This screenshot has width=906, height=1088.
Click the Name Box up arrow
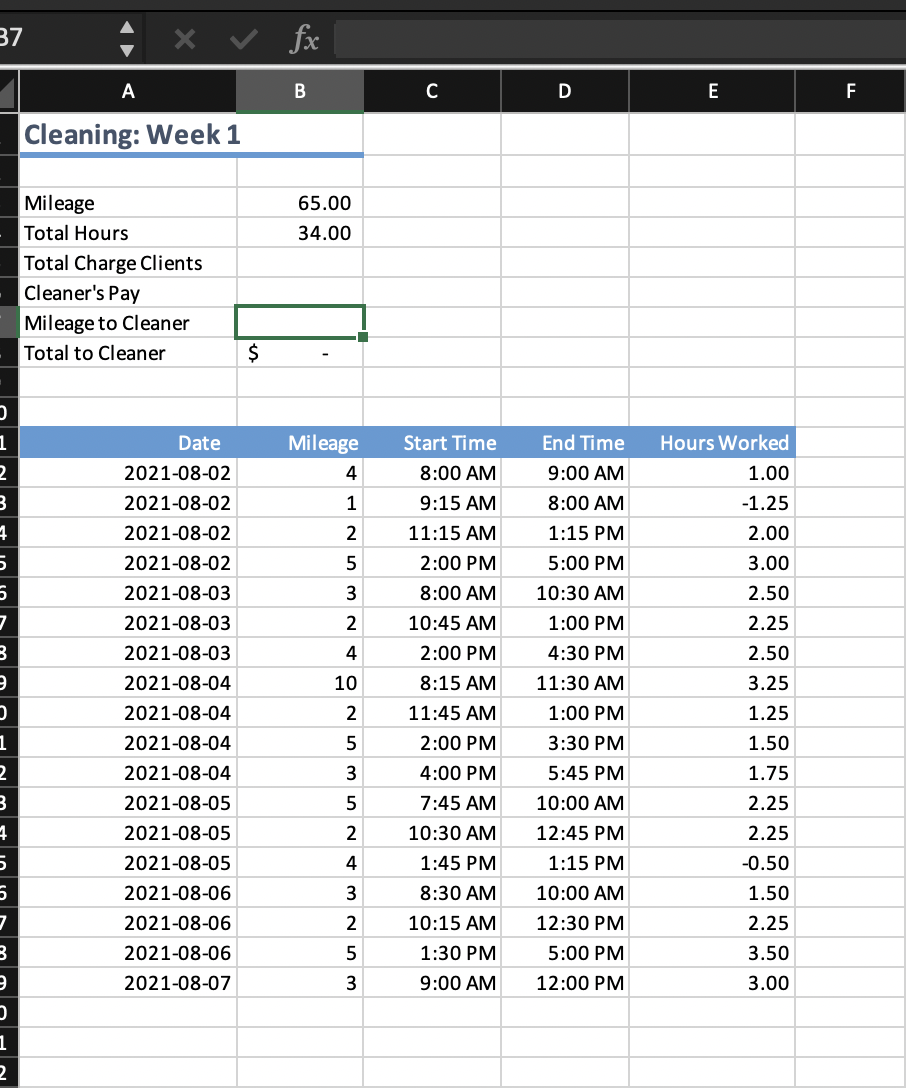(x=127, y=29)
